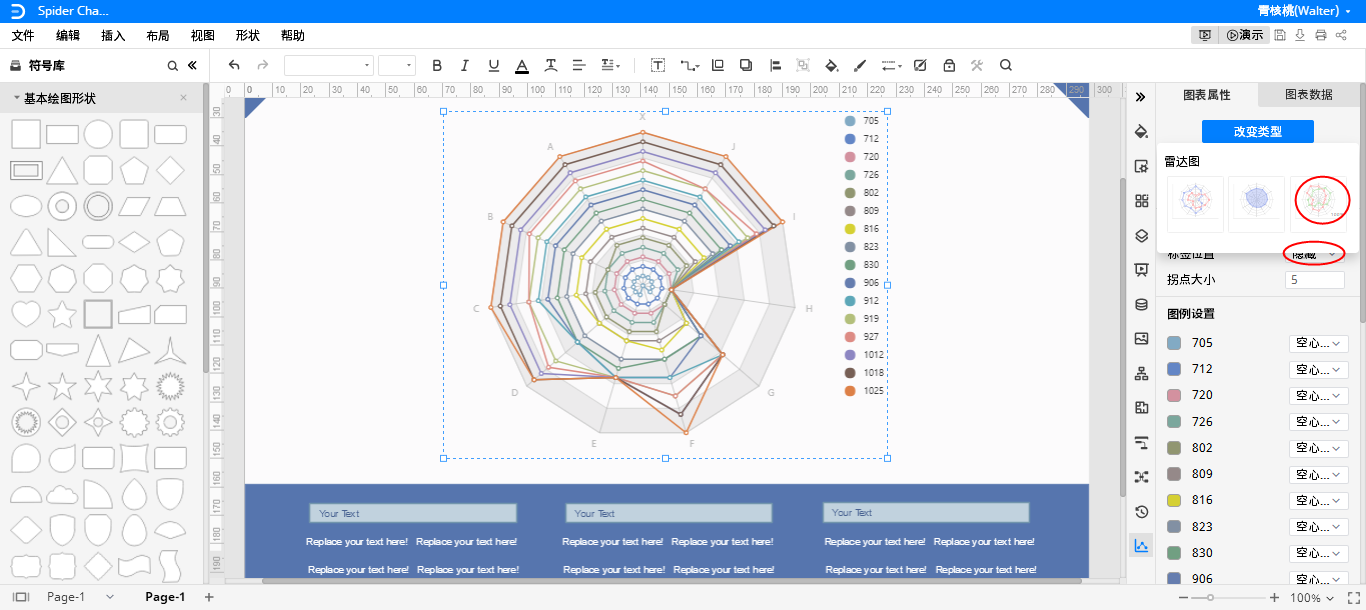Image resolution: width=1366 pixels, height=610 pixels.
Task: Toggle italic text formatting
Action: [x=464, y=65]
